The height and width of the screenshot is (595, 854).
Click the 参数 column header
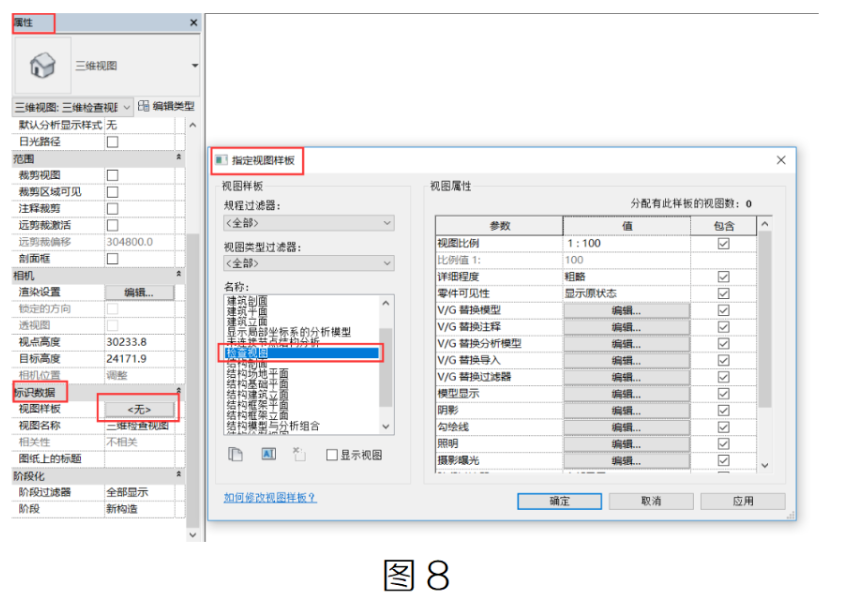[x=499, y=226]
